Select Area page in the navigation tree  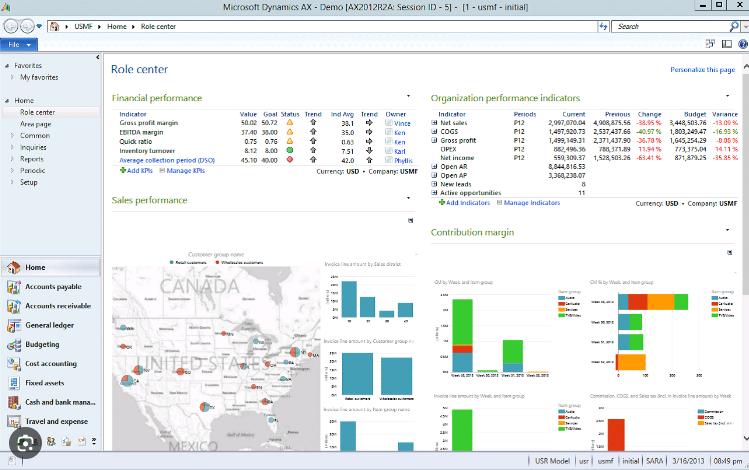[x=35, y=124]
